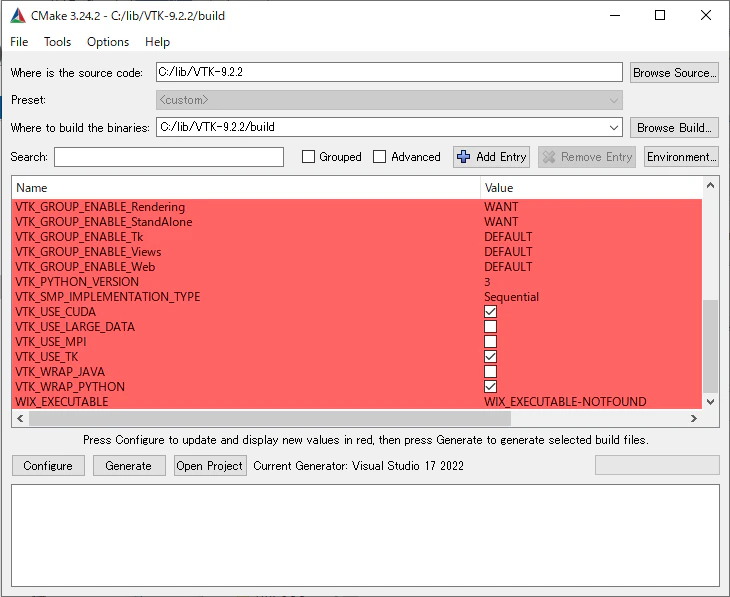This screenshot has width=730, height=597.
Task: Click the scroll down arrow of cache list
Action: 710,402
